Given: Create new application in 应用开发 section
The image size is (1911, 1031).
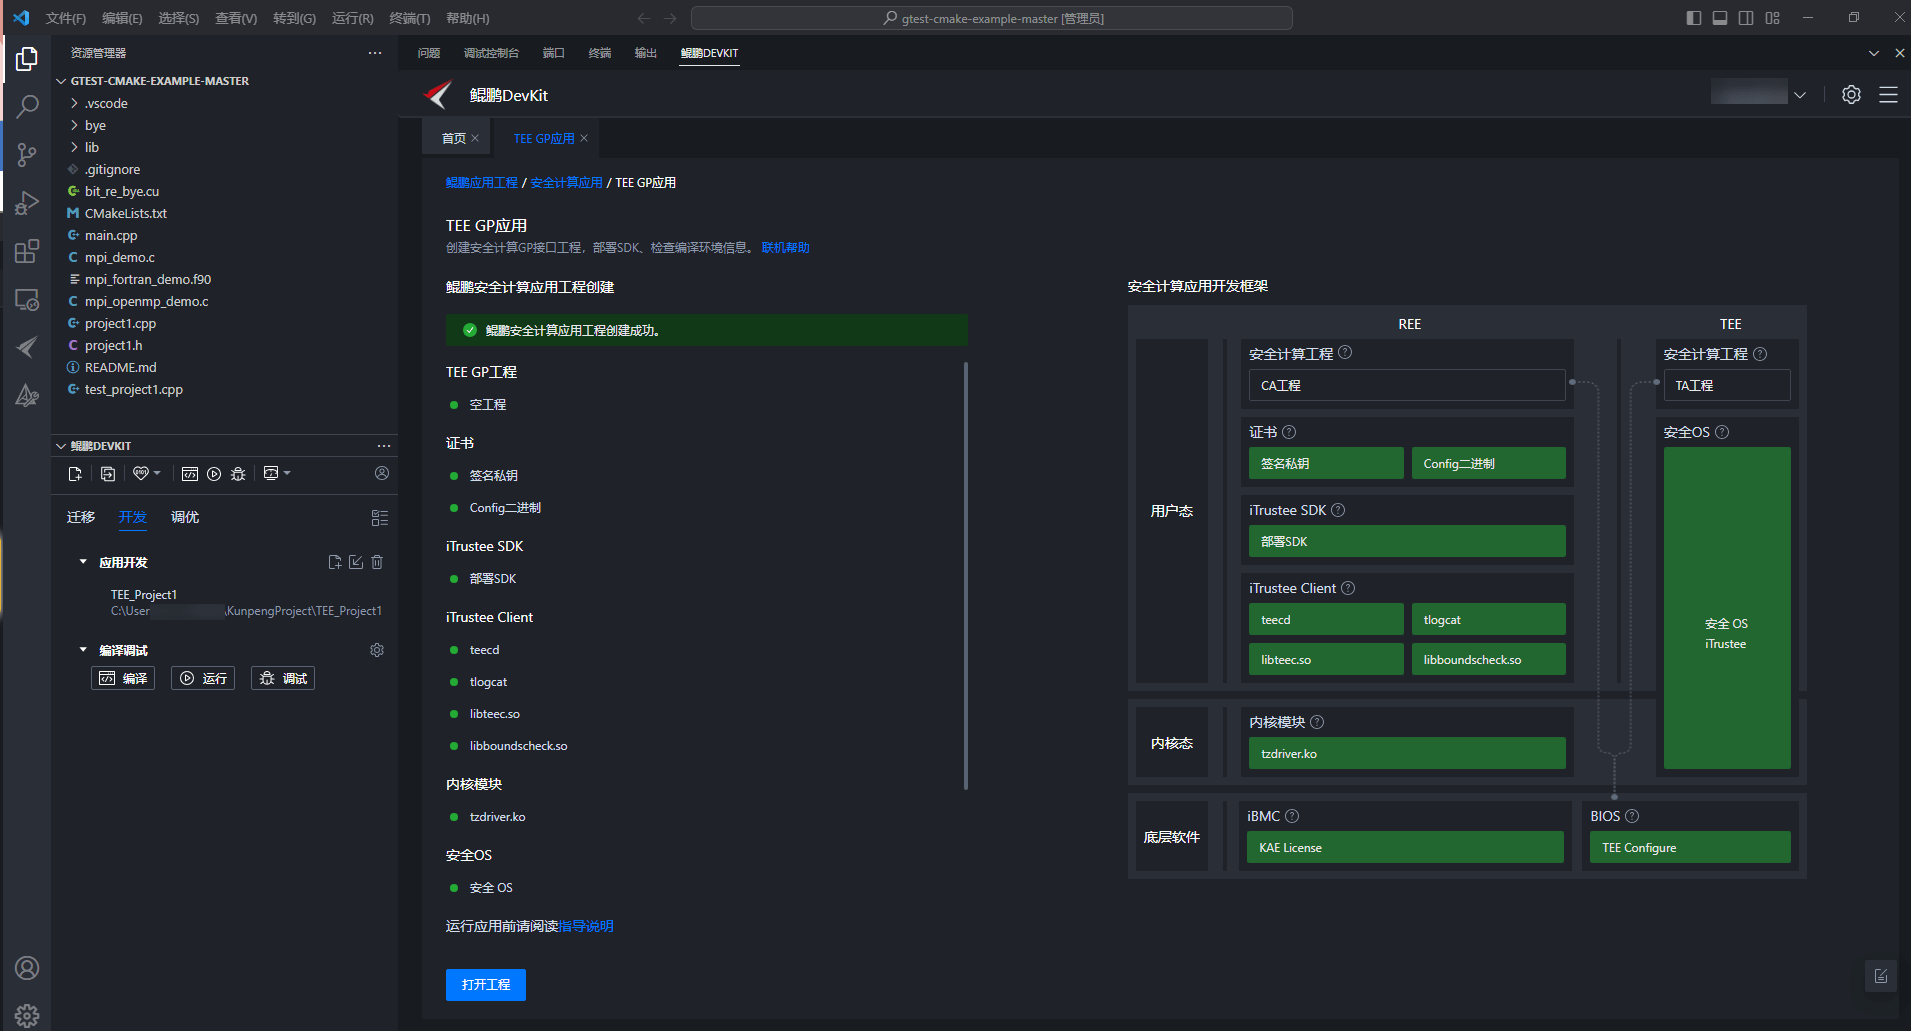Looking at the screenshot, I should [x=335, y=562].
